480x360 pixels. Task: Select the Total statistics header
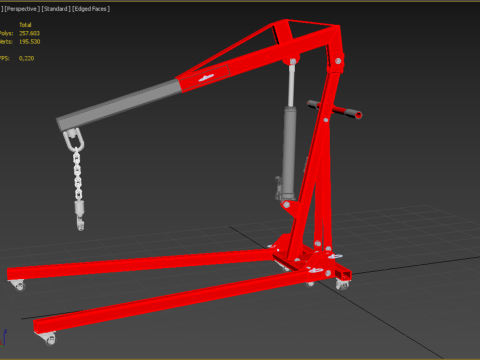(x=25, y=25)
